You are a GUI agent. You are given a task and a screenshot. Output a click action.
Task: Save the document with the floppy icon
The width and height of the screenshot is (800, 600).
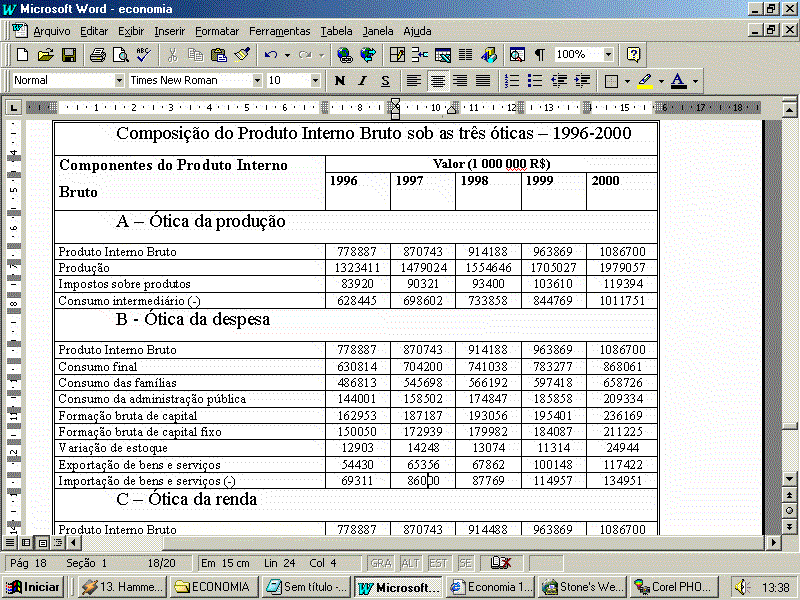68,55
